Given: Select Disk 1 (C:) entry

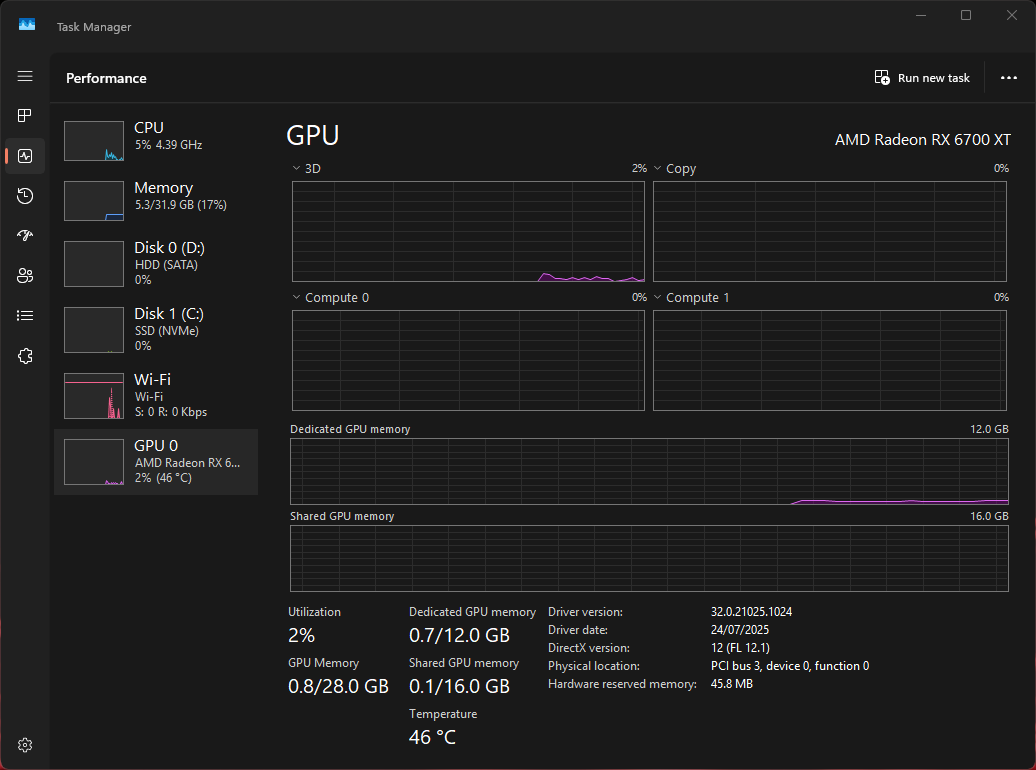Looking at the screenshot, I should click(156, 329).
